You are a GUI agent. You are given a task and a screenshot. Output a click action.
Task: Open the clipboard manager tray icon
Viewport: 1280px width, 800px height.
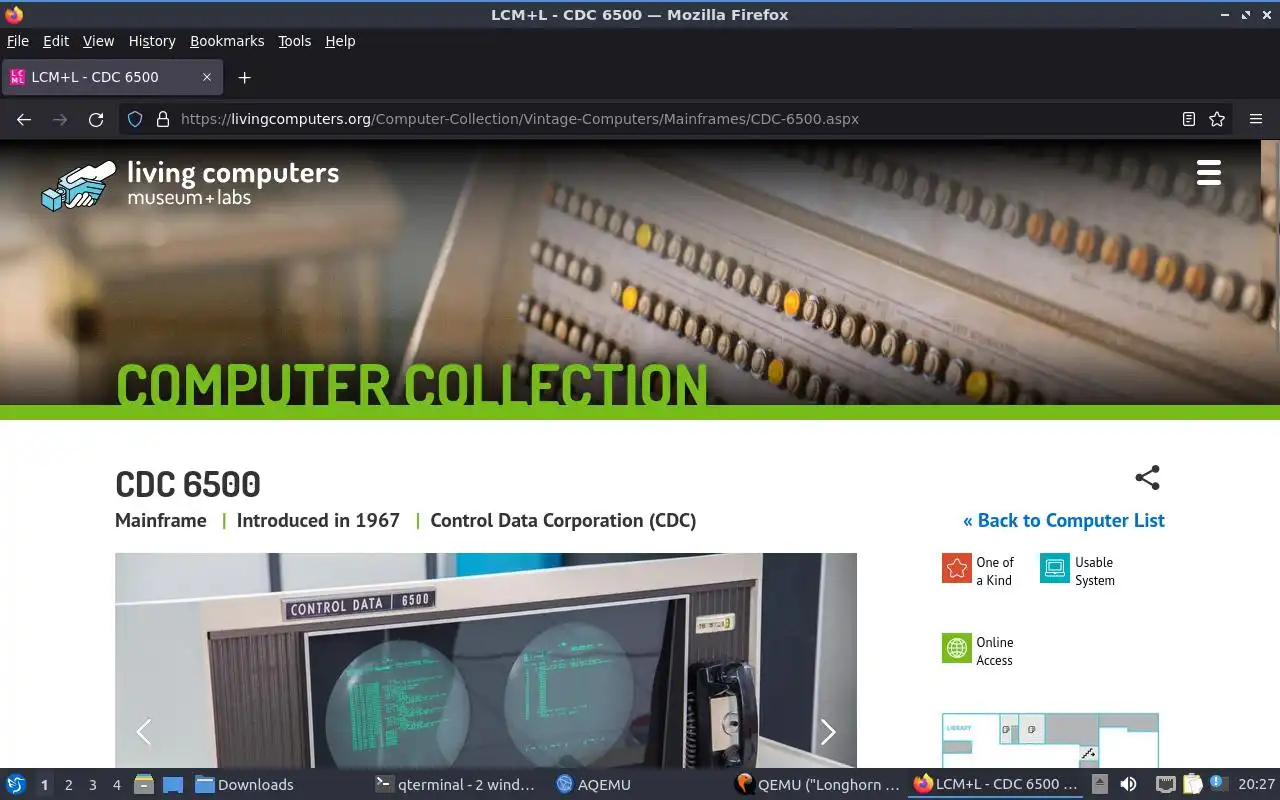click(x=1192, y=784)
